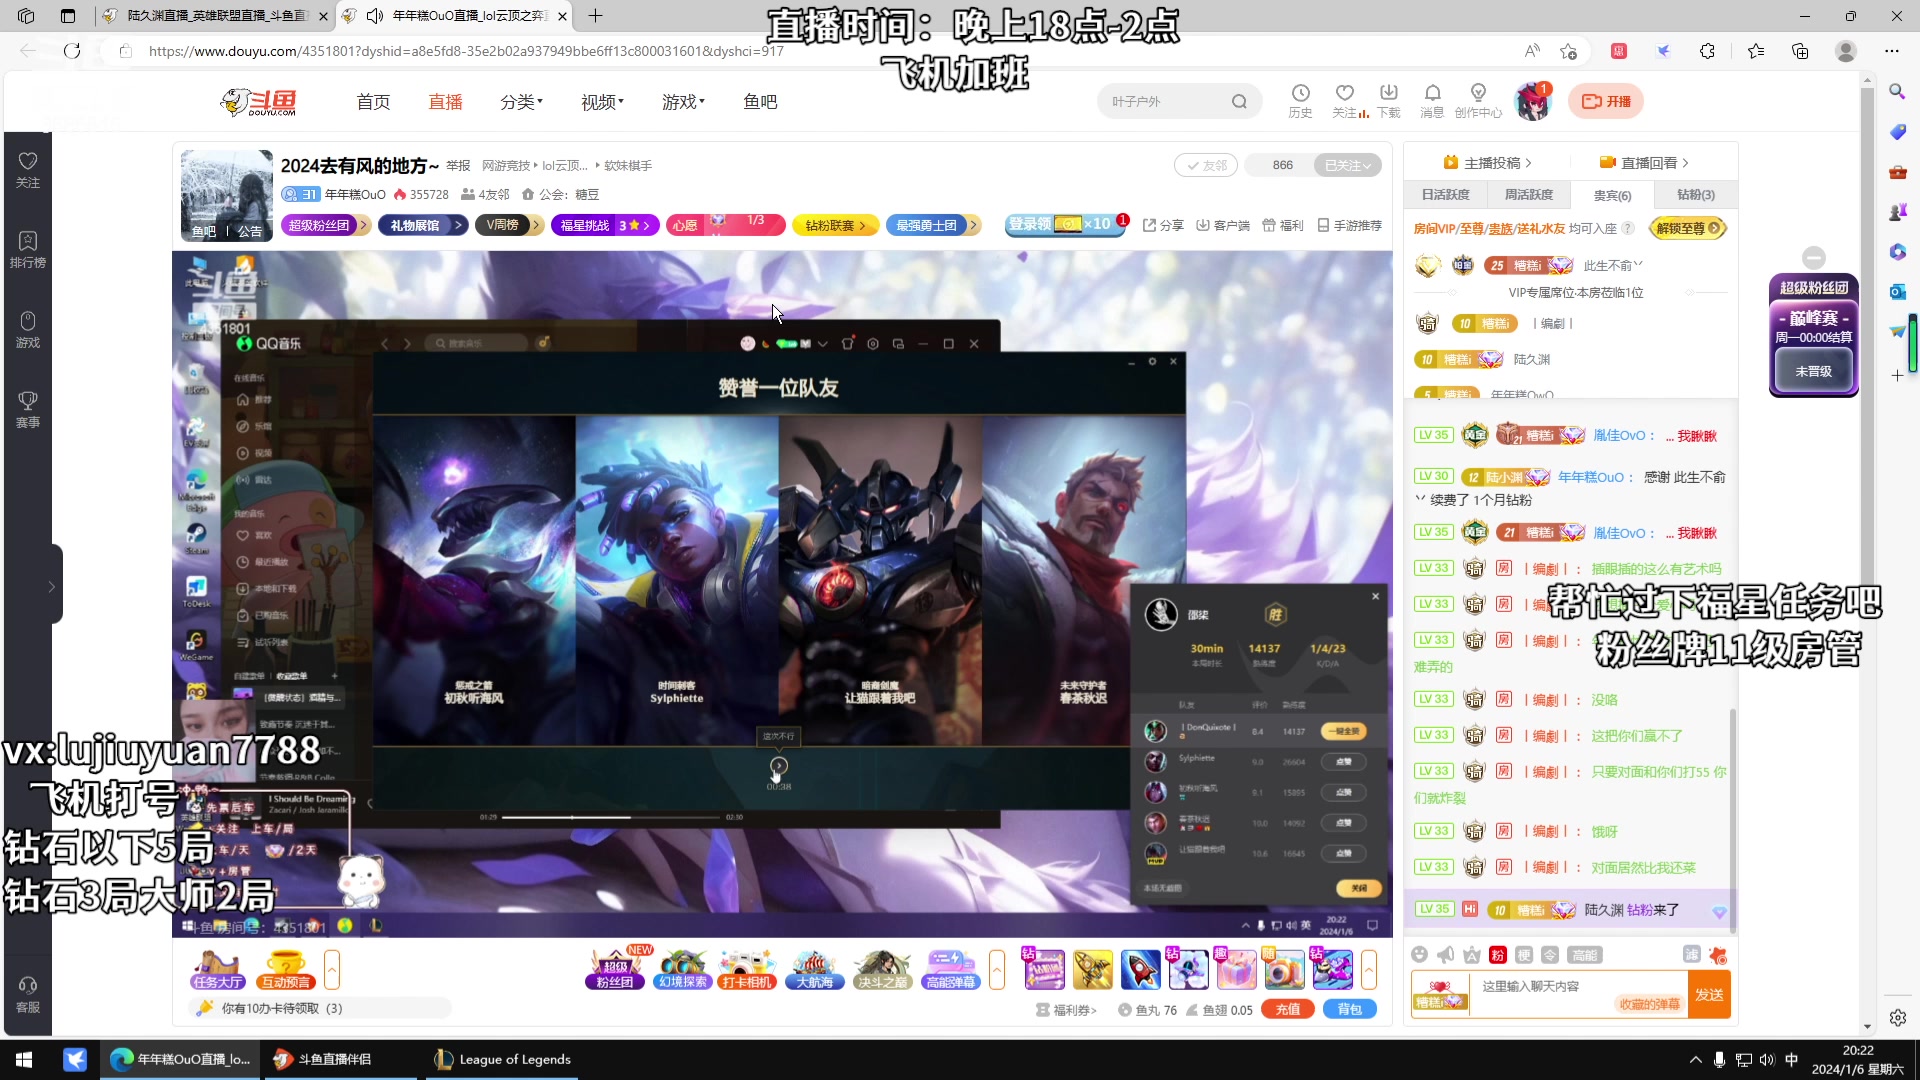Open the user avatar in Douyu header

(1532, 101)
